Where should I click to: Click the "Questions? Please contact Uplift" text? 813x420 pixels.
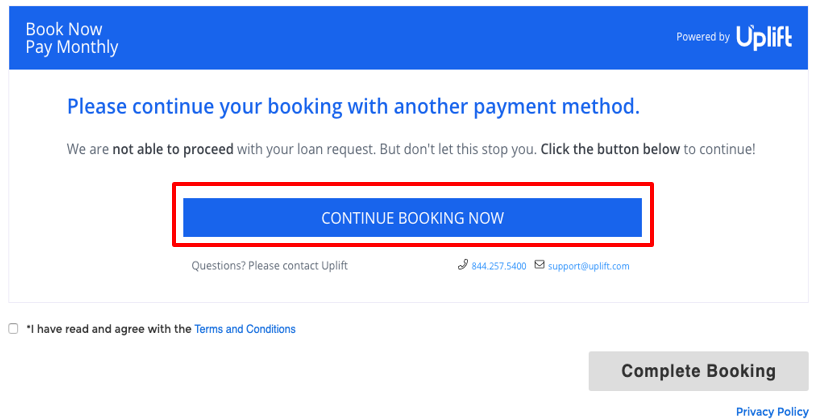(270, 266)
